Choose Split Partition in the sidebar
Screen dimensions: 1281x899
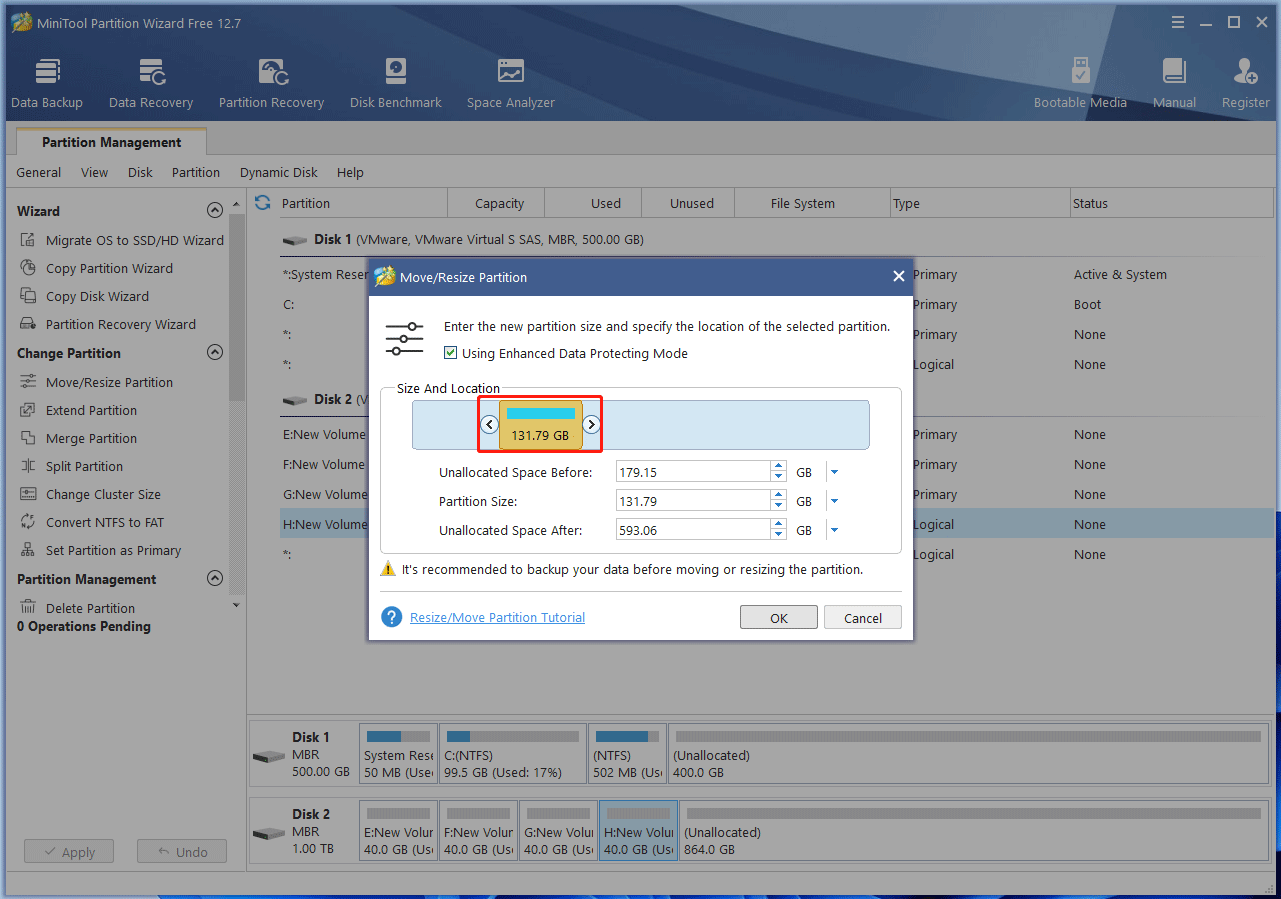click(84, 466)
